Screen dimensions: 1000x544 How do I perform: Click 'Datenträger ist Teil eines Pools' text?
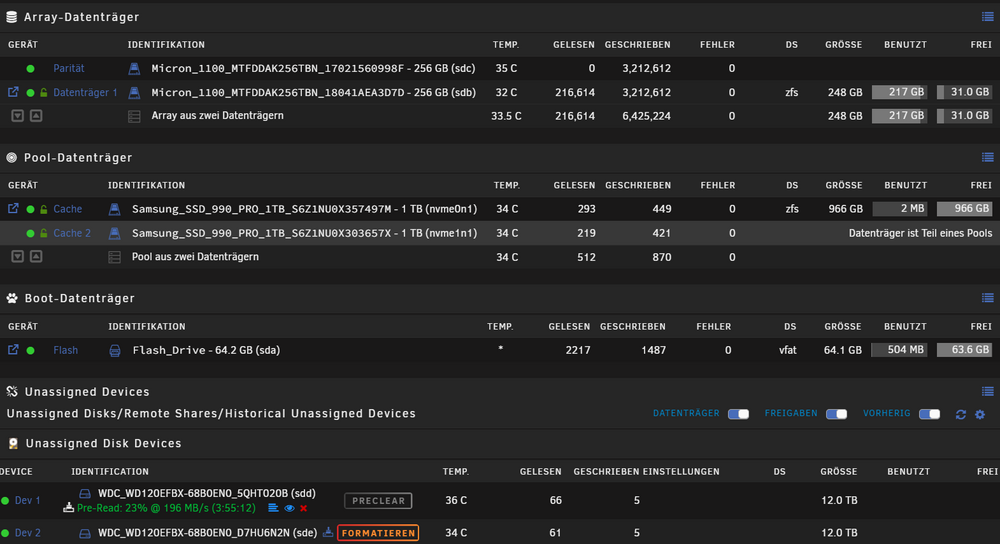click(x=920, y=233)
